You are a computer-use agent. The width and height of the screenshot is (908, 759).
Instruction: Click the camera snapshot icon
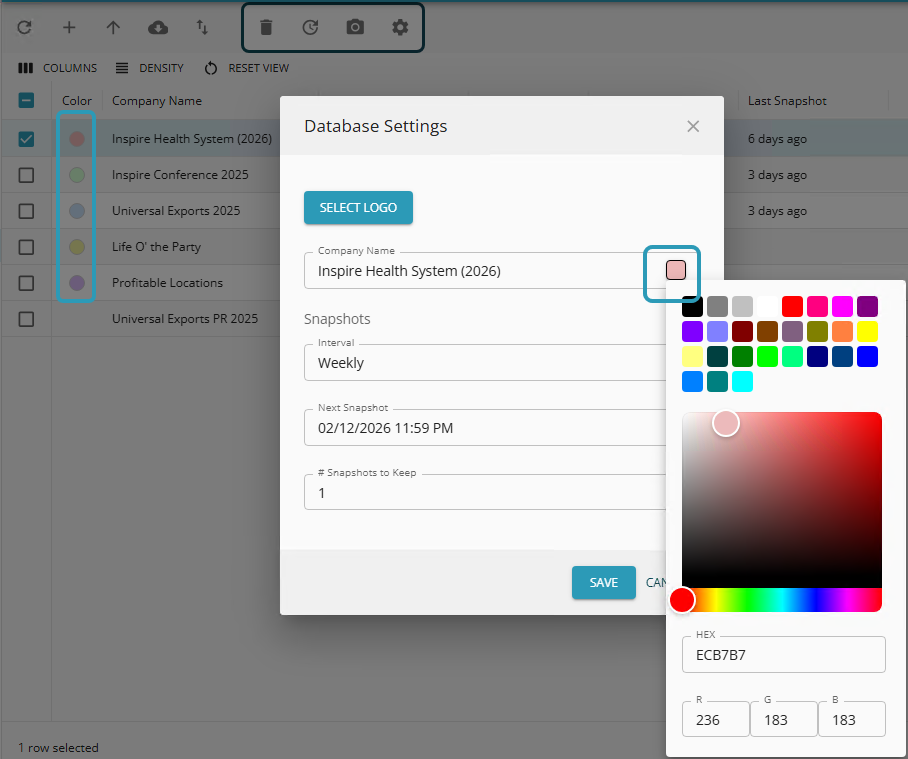[x=355, y=27]
